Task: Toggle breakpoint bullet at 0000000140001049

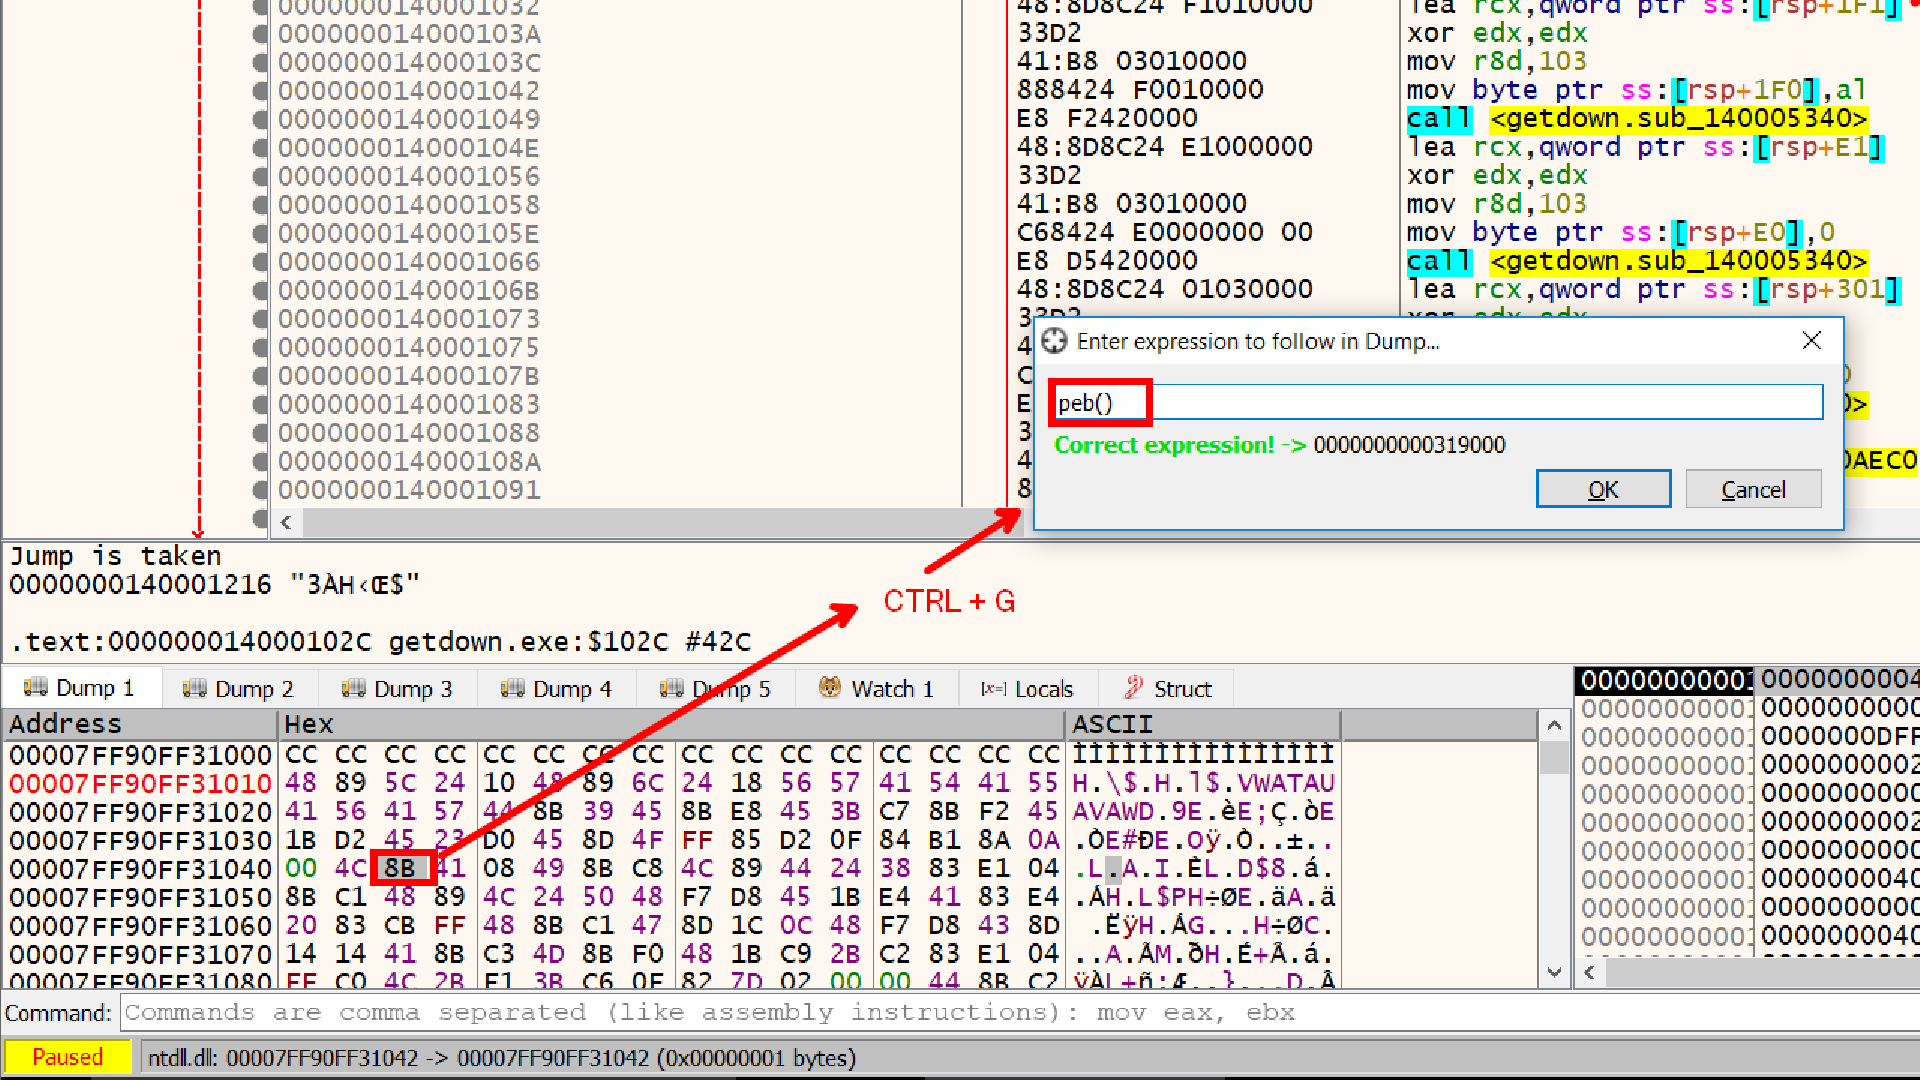Action: pyautogui.click(x=260, y=119)
